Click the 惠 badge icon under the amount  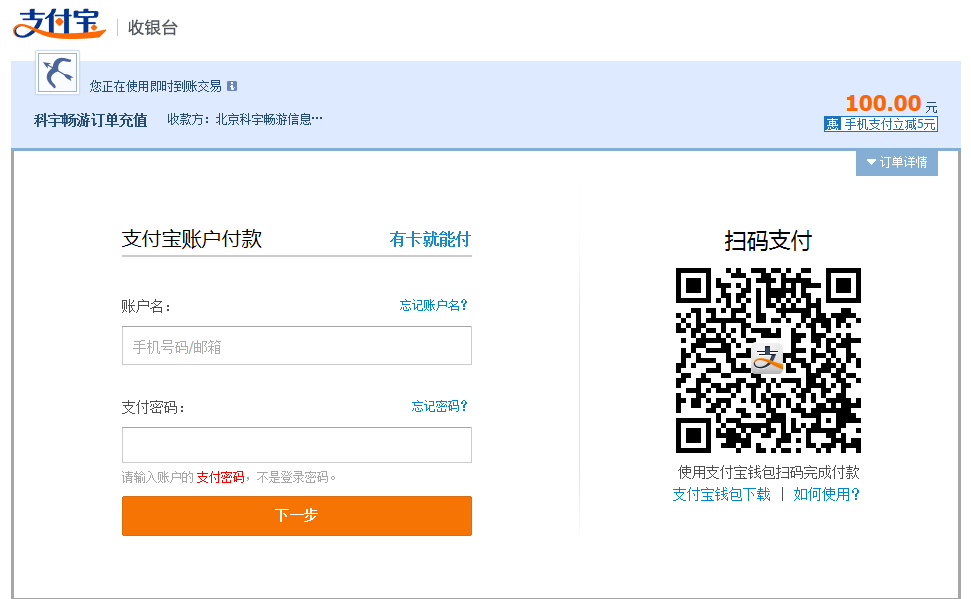(x=832, y=125)
